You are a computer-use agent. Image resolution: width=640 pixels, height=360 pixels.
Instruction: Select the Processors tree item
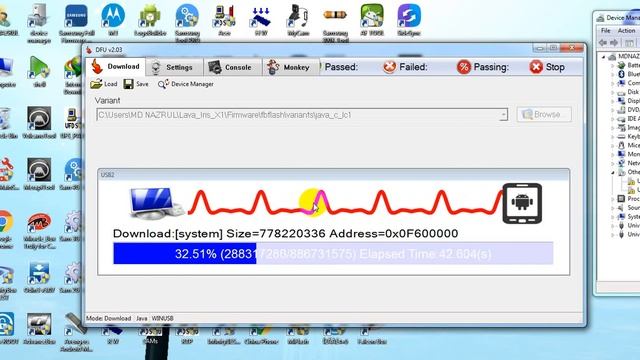(x=629, y=199)
